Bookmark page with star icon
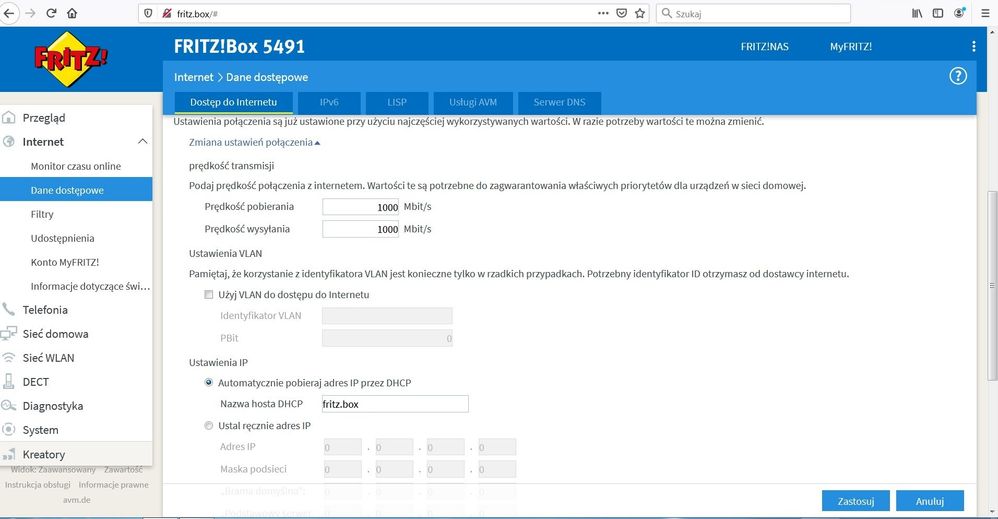998x519 pixels. pyautogui.click(x=640, y=14)
